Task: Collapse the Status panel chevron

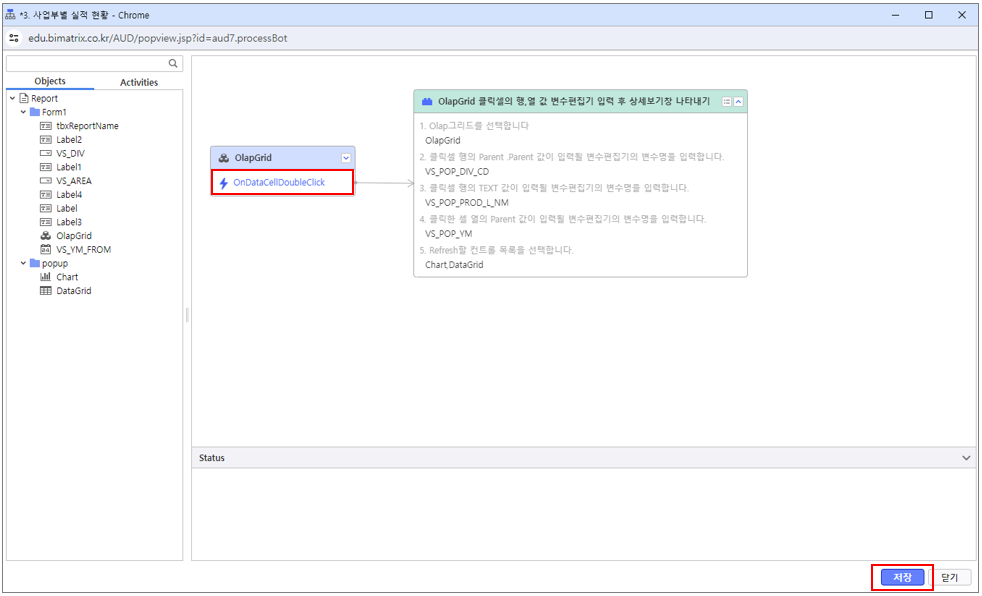Action: 966,458
